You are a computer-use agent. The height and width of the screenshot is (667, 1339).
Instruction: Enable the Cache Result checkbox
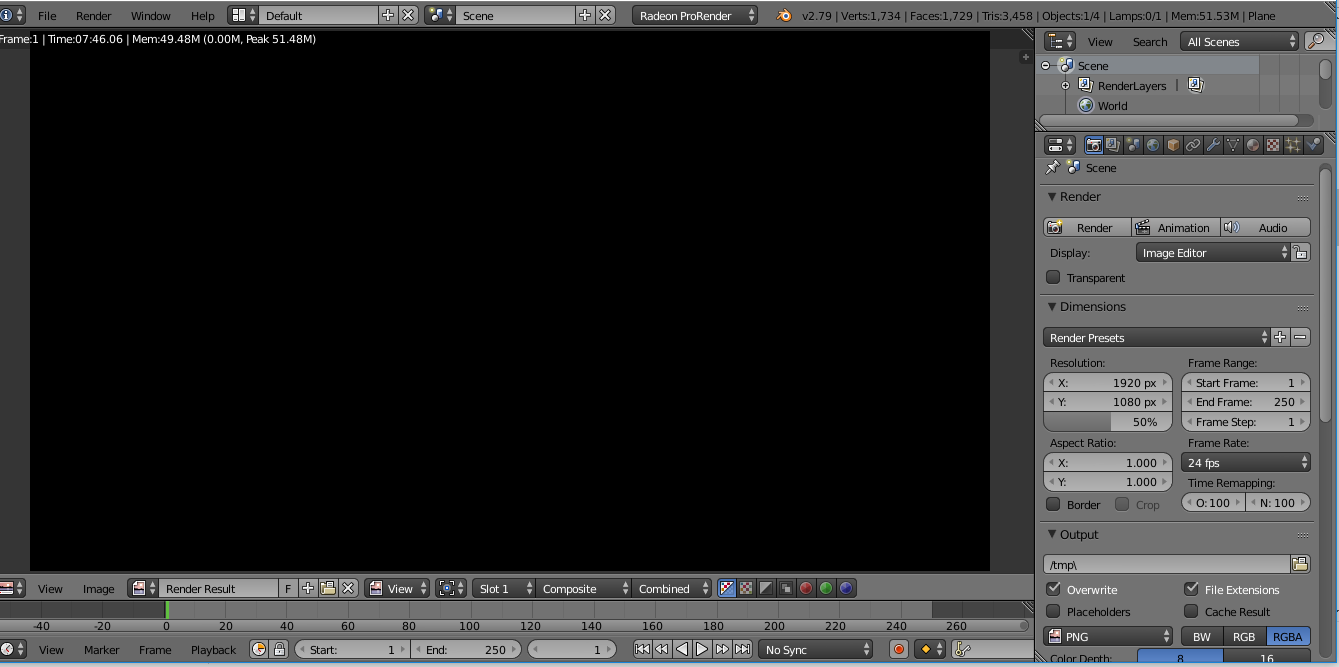[x=1191, y=611]
